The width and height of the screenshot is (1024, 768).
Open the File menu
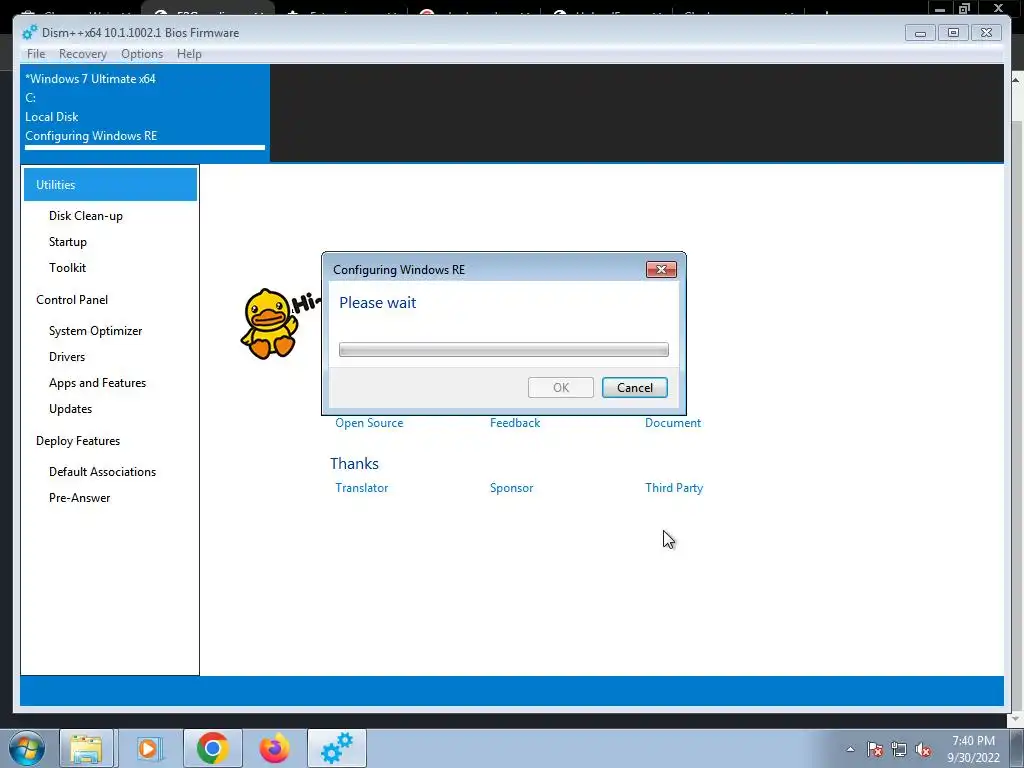[x=36, y=54]
